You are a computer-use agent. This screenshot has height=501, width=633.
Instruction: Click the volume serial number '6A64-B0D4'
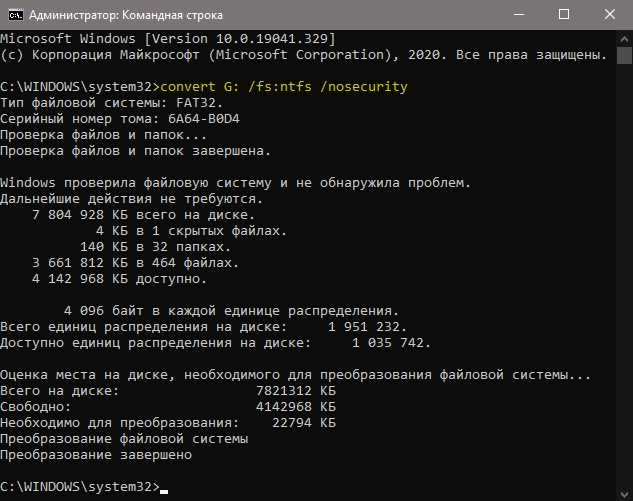click(x=204, y=119)
